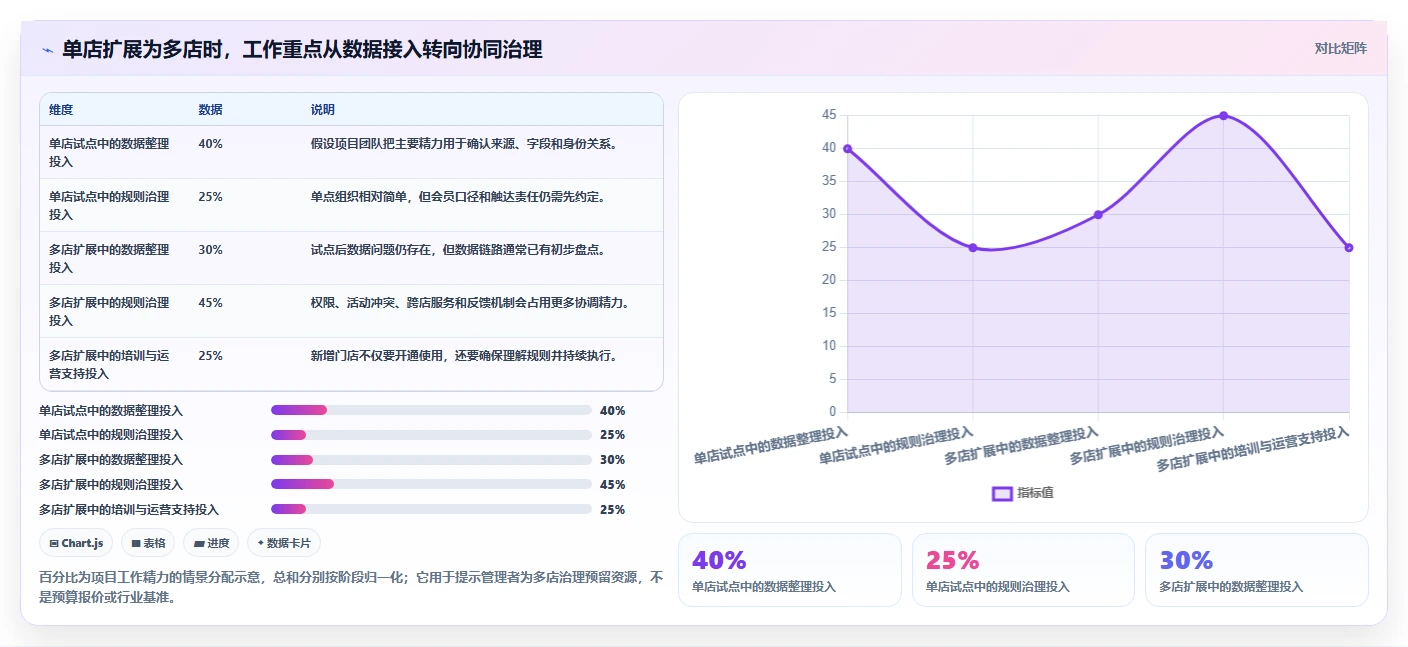This screenshot has width=1408, height=647.
Task: Click the page title 单店扩展为多店时
Action: click(x=302, y=49)
